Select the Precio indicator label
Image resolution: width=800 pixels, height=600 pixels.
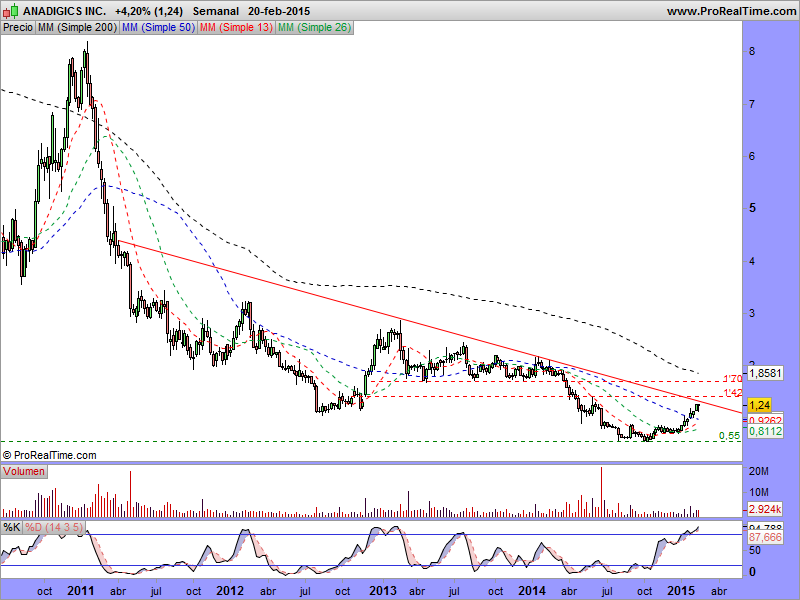pyautogui.click(x=18, y=28)
